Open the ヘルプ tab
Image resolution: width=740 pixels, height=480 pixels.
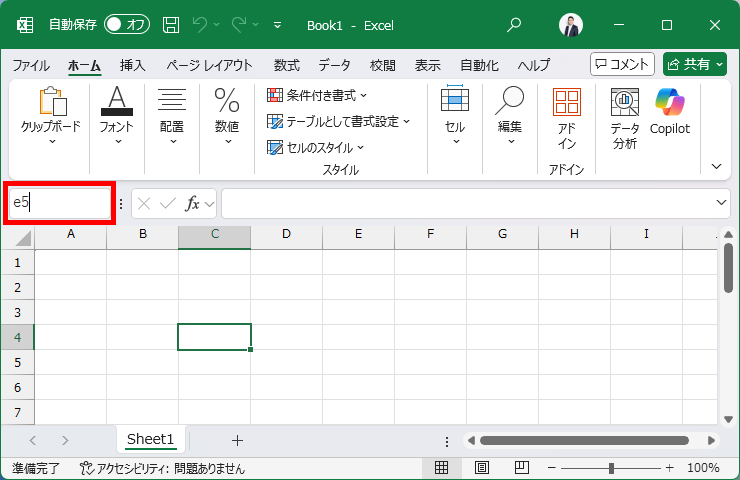point(534,65)
